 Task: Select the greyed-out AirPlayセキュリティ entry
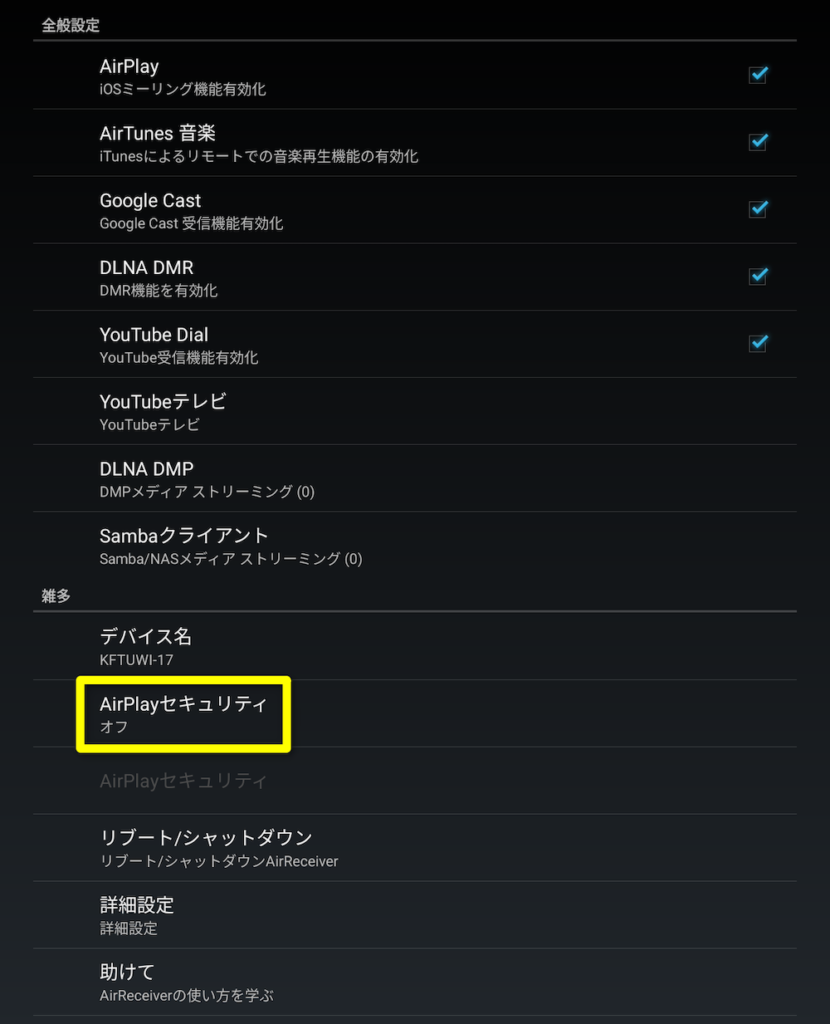coord(415,781)
